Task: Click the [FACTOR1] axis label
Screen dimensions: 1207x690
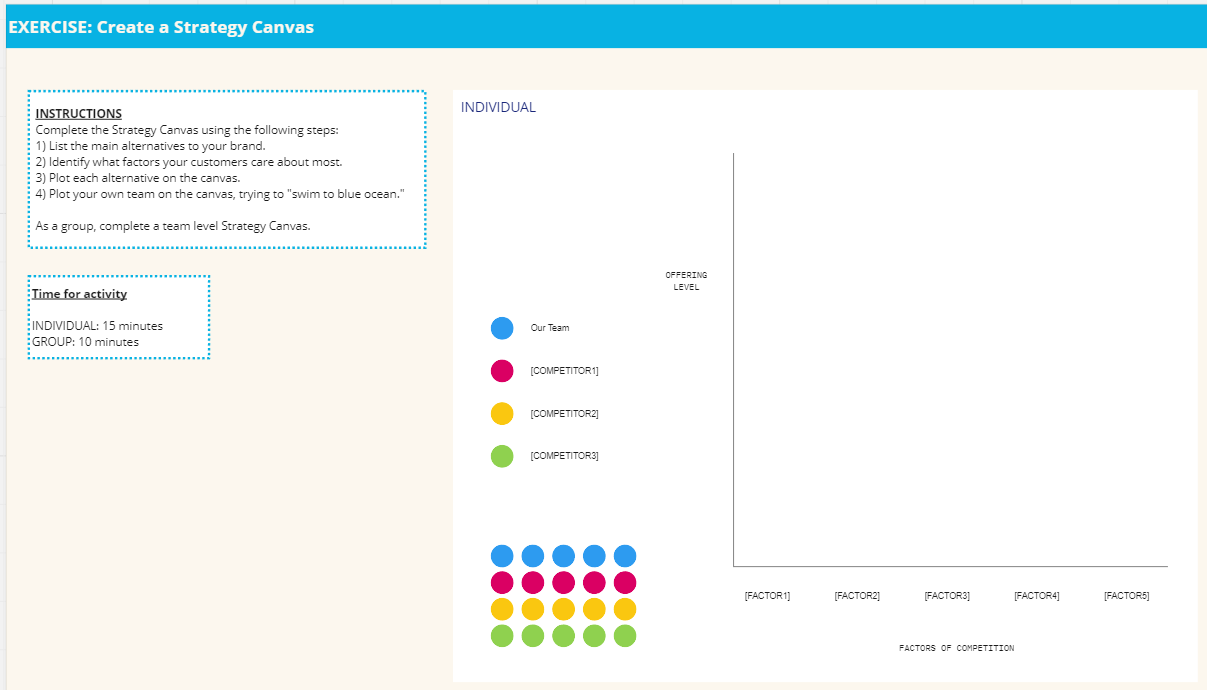Action: [767, 596]
